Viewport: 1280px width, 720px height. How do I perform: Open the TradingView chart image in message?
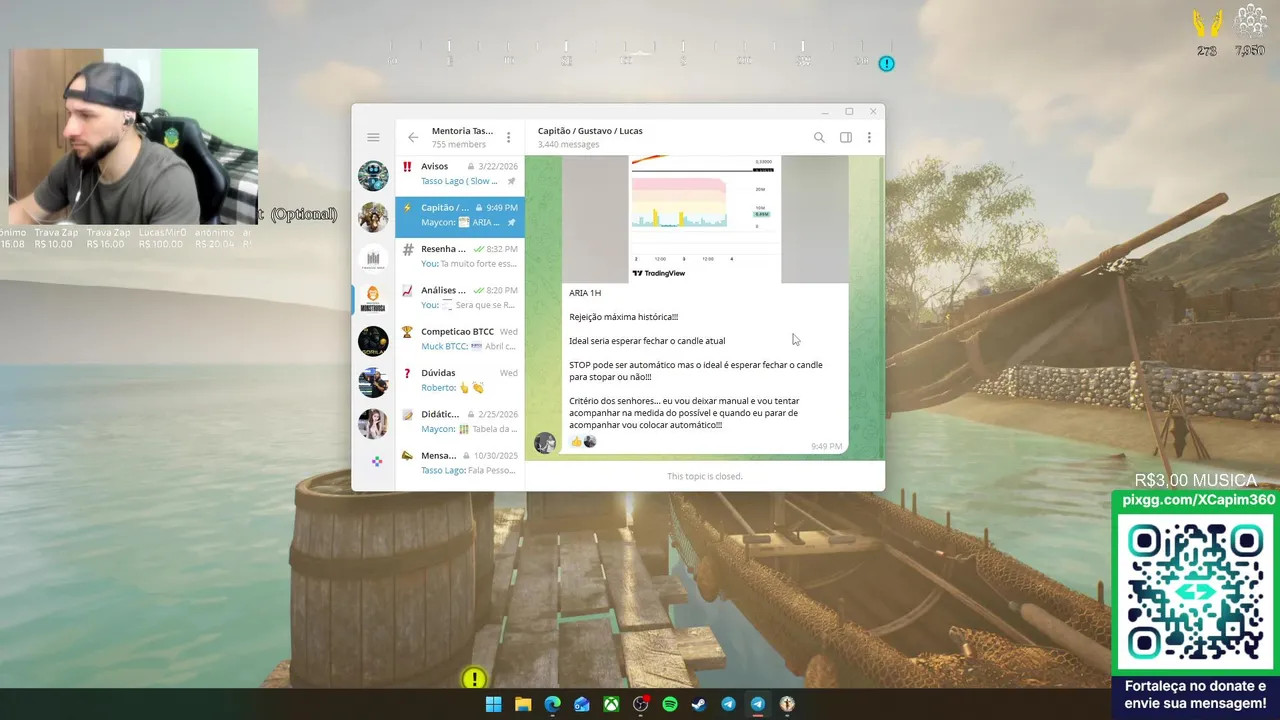pyautogui.click(x=705, y=219)
